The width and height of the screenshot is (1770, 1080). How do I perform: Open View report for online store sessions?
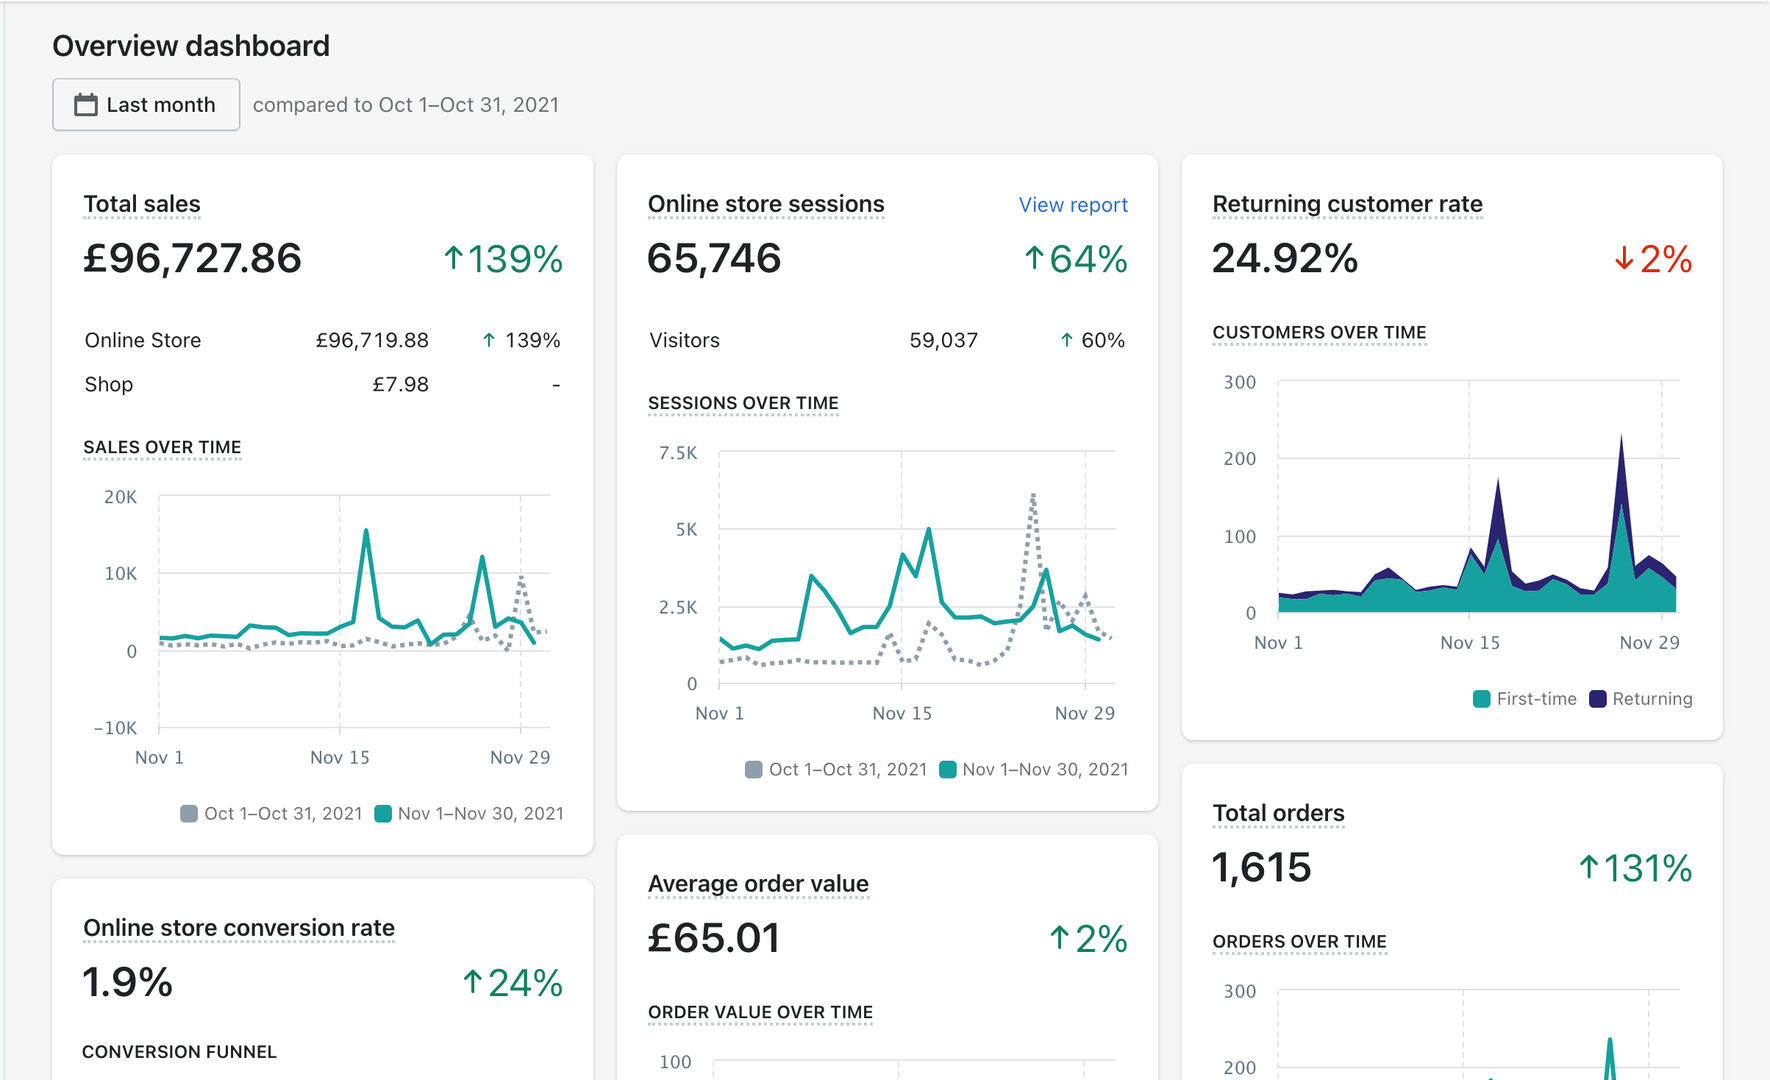coord(1072,205)
